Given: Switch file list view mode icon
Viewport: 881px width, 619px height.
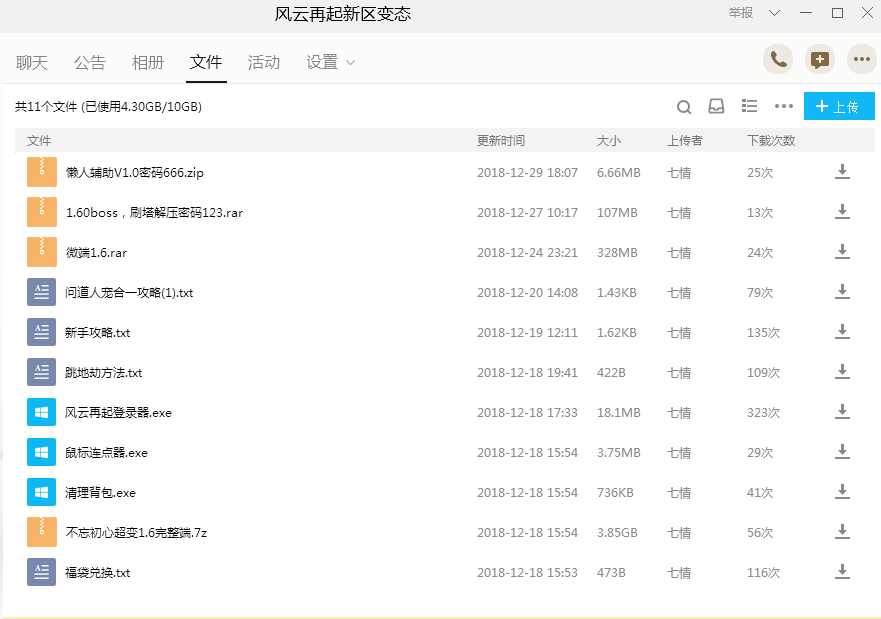Looking at the screenshot, I should point(749,106).
